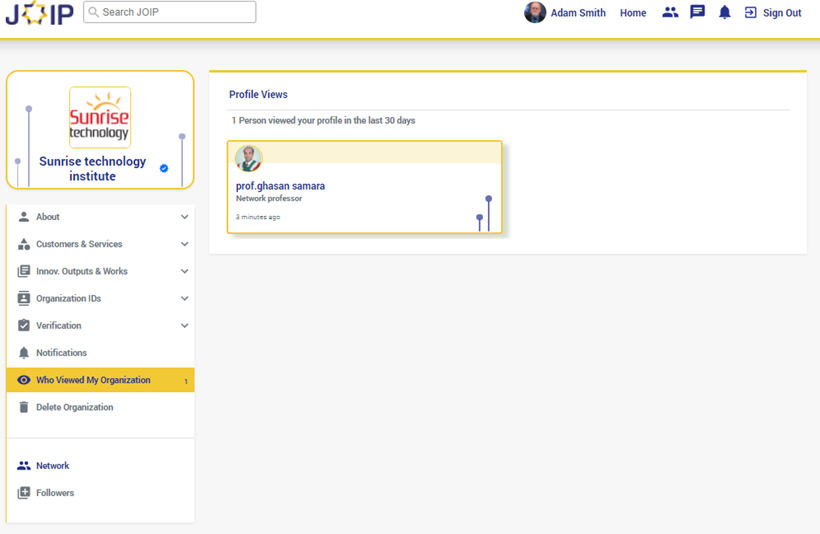This screenshot has height=534, width=820.
Task: Click the Sign Out arrow icon
Action: (x=751, y=13)
